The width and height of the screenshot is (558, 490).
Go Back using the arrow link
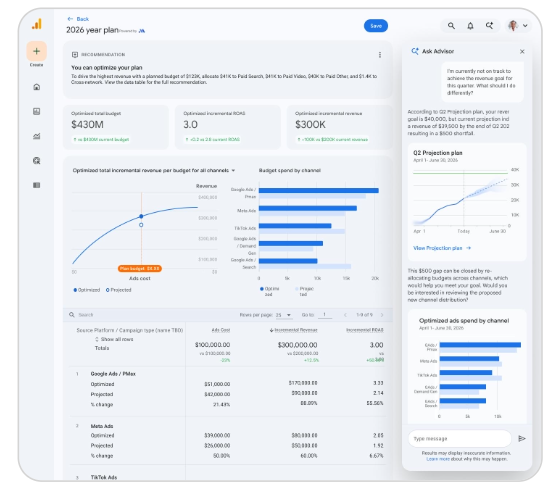coord(78,19)
